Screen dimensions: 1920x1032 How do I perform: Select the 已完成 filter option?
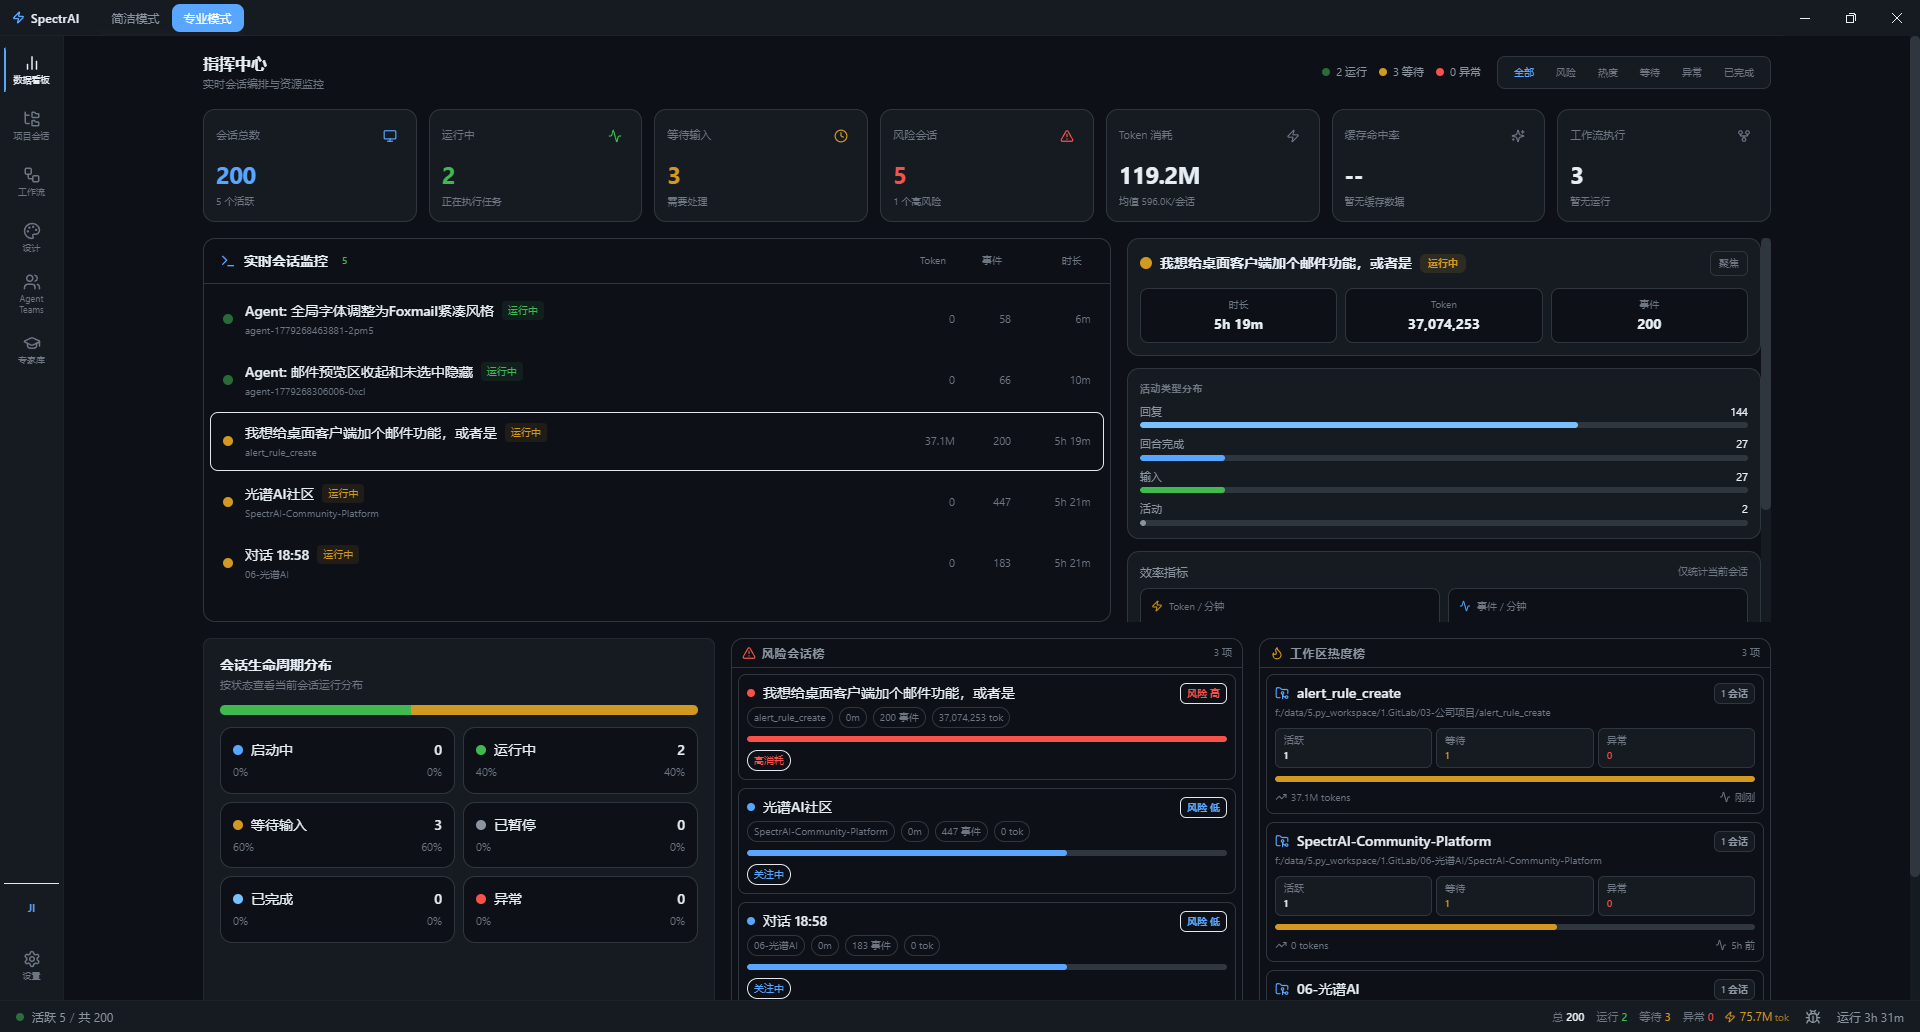(1738, 73)
